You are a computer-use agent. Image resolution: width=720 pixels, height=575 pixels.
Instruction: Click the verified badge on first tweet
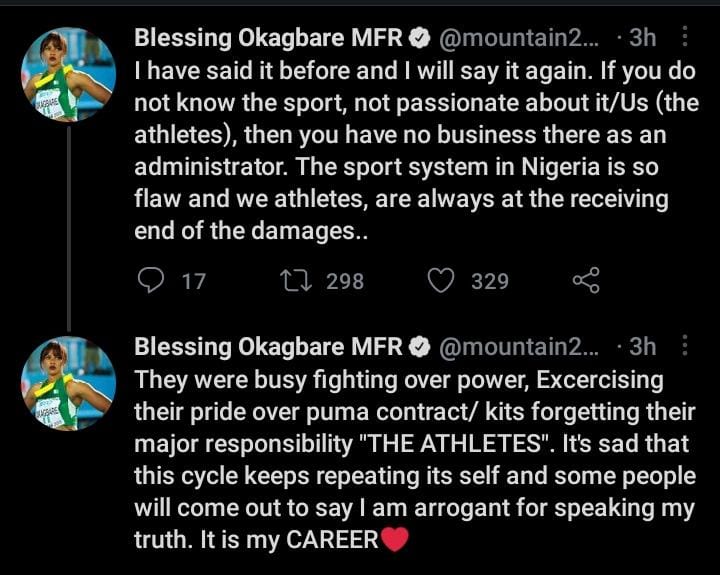[419, 38]
